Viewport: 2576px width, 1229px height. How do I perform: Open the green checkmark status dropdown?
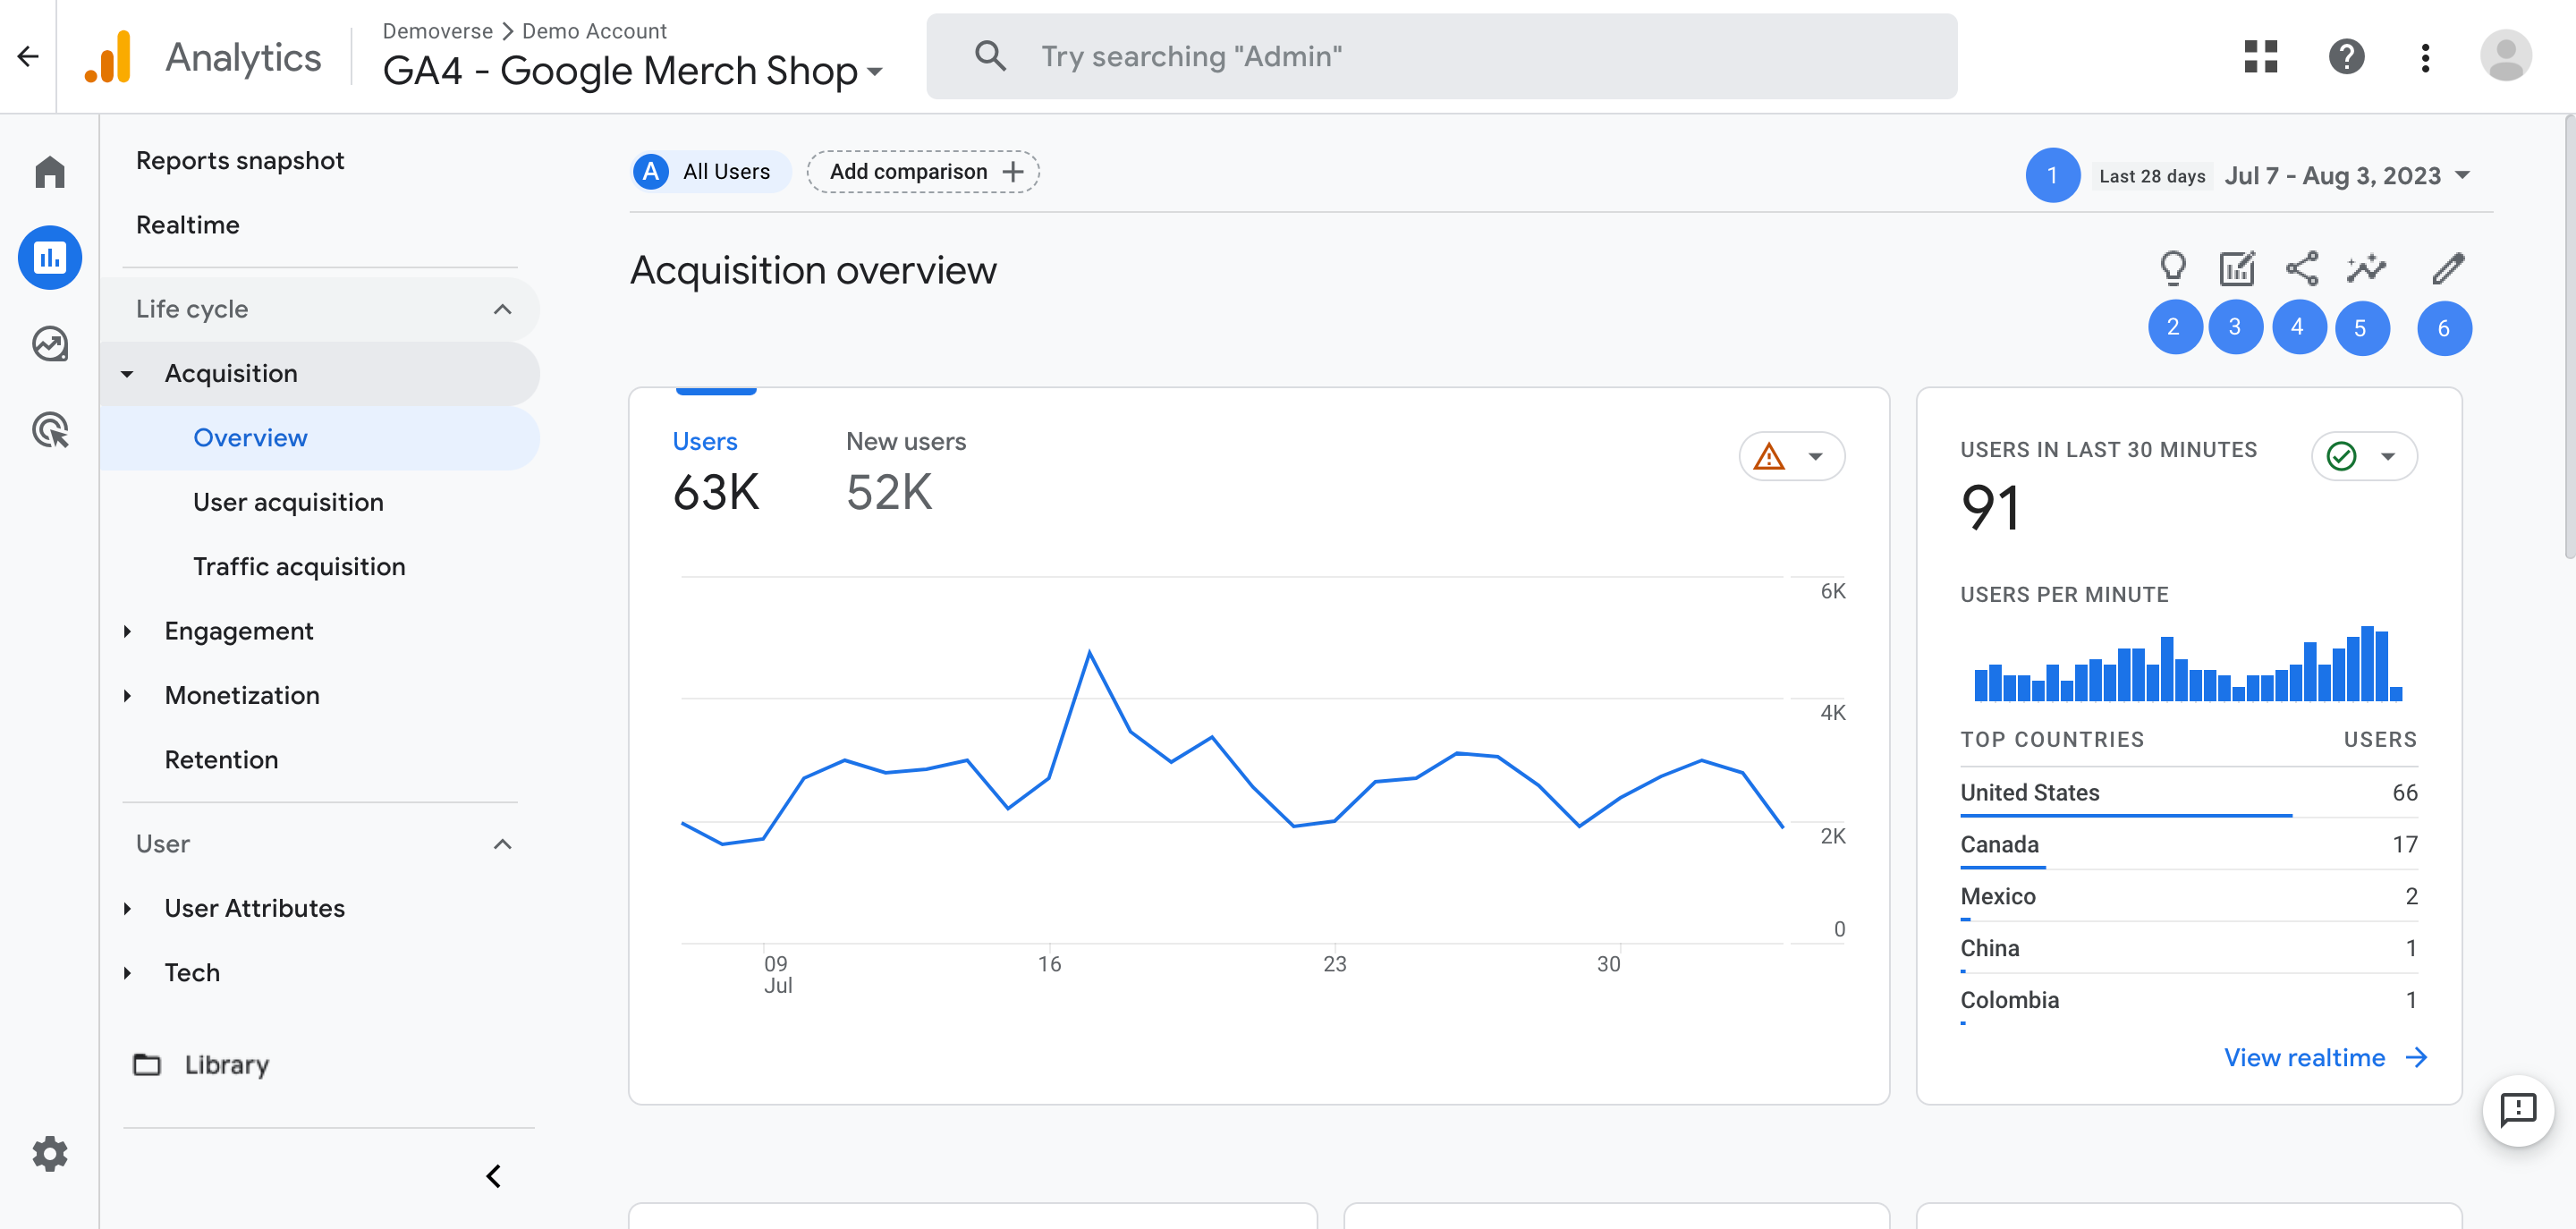(2364, 457)
